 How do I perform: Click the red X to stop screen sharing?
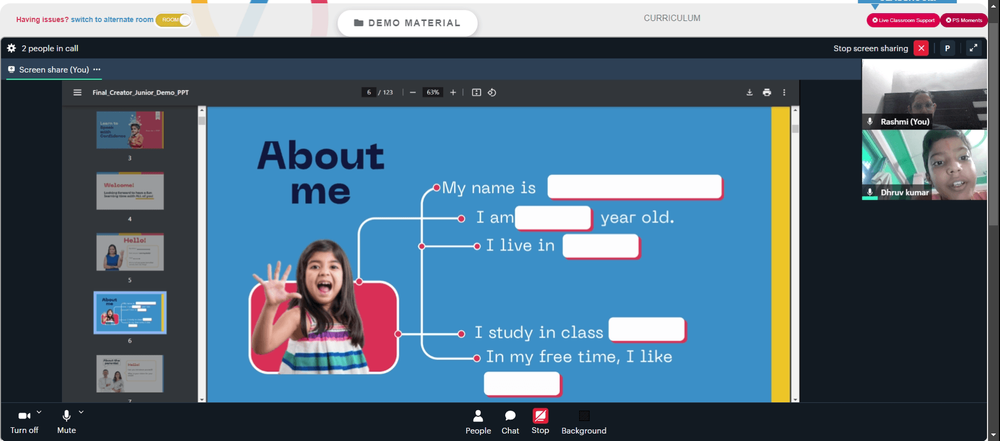[921, 49]
